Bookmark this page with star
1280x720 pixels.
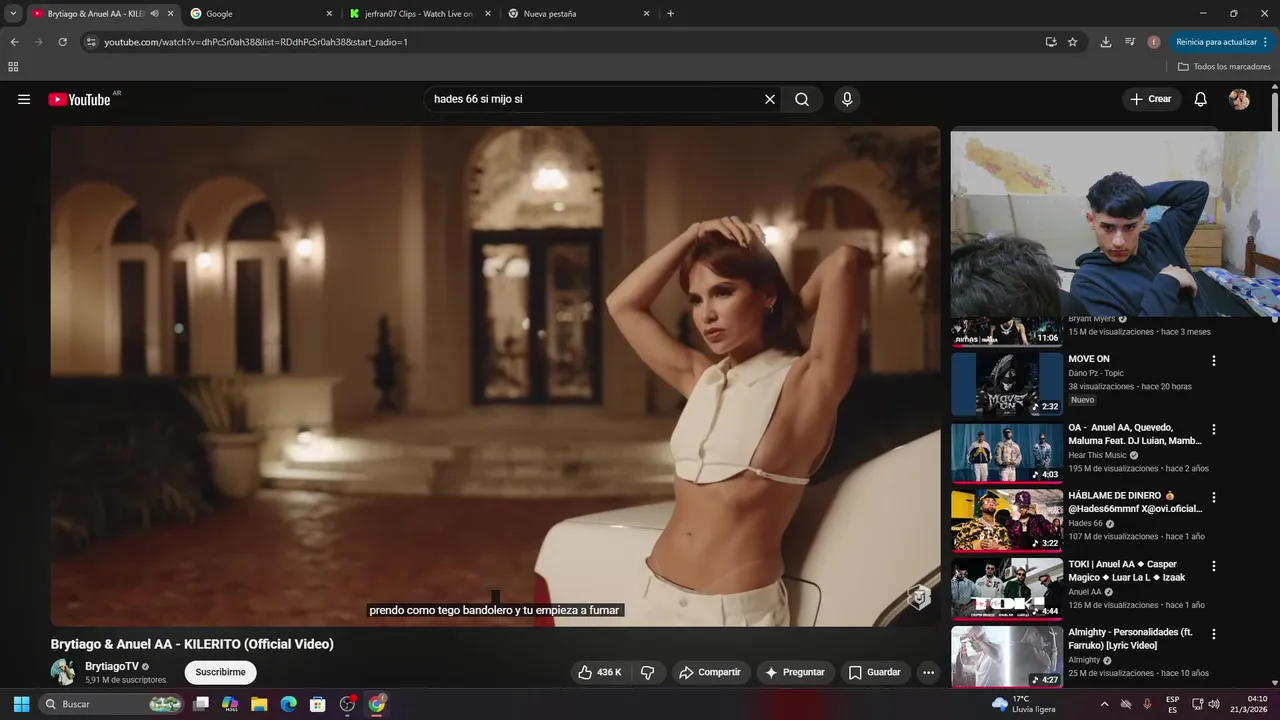pyautogui.click(x=1073, y=42)
